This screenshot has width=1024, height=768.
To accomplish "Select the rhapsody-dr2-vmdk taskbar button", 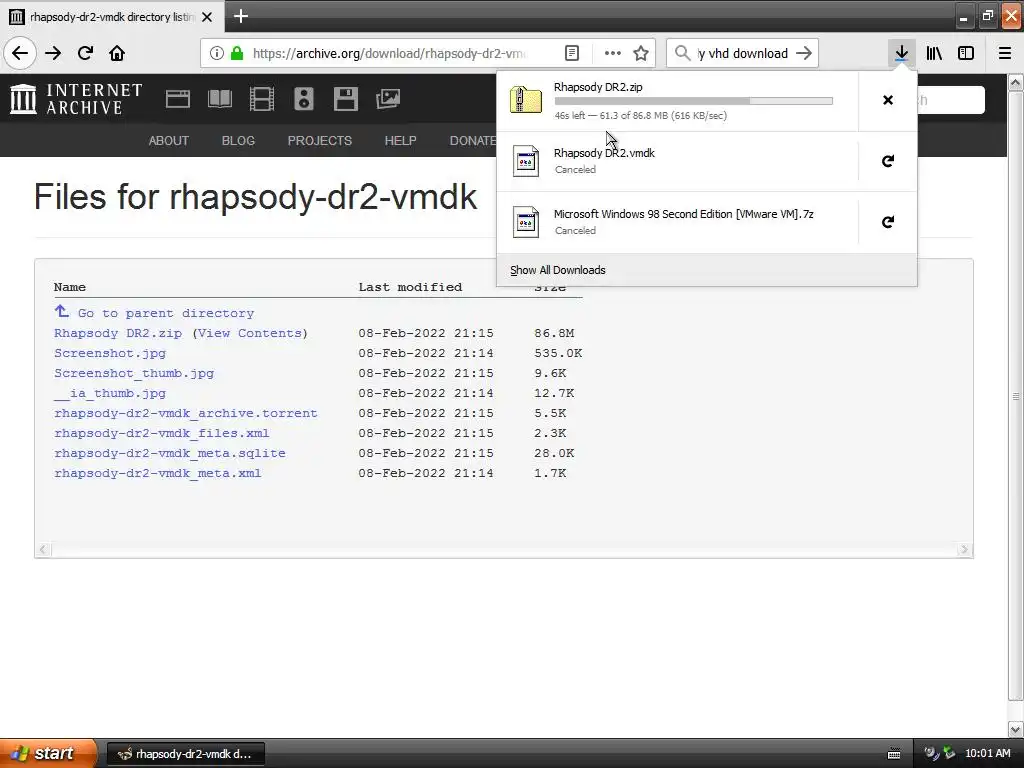I will 185,754.
